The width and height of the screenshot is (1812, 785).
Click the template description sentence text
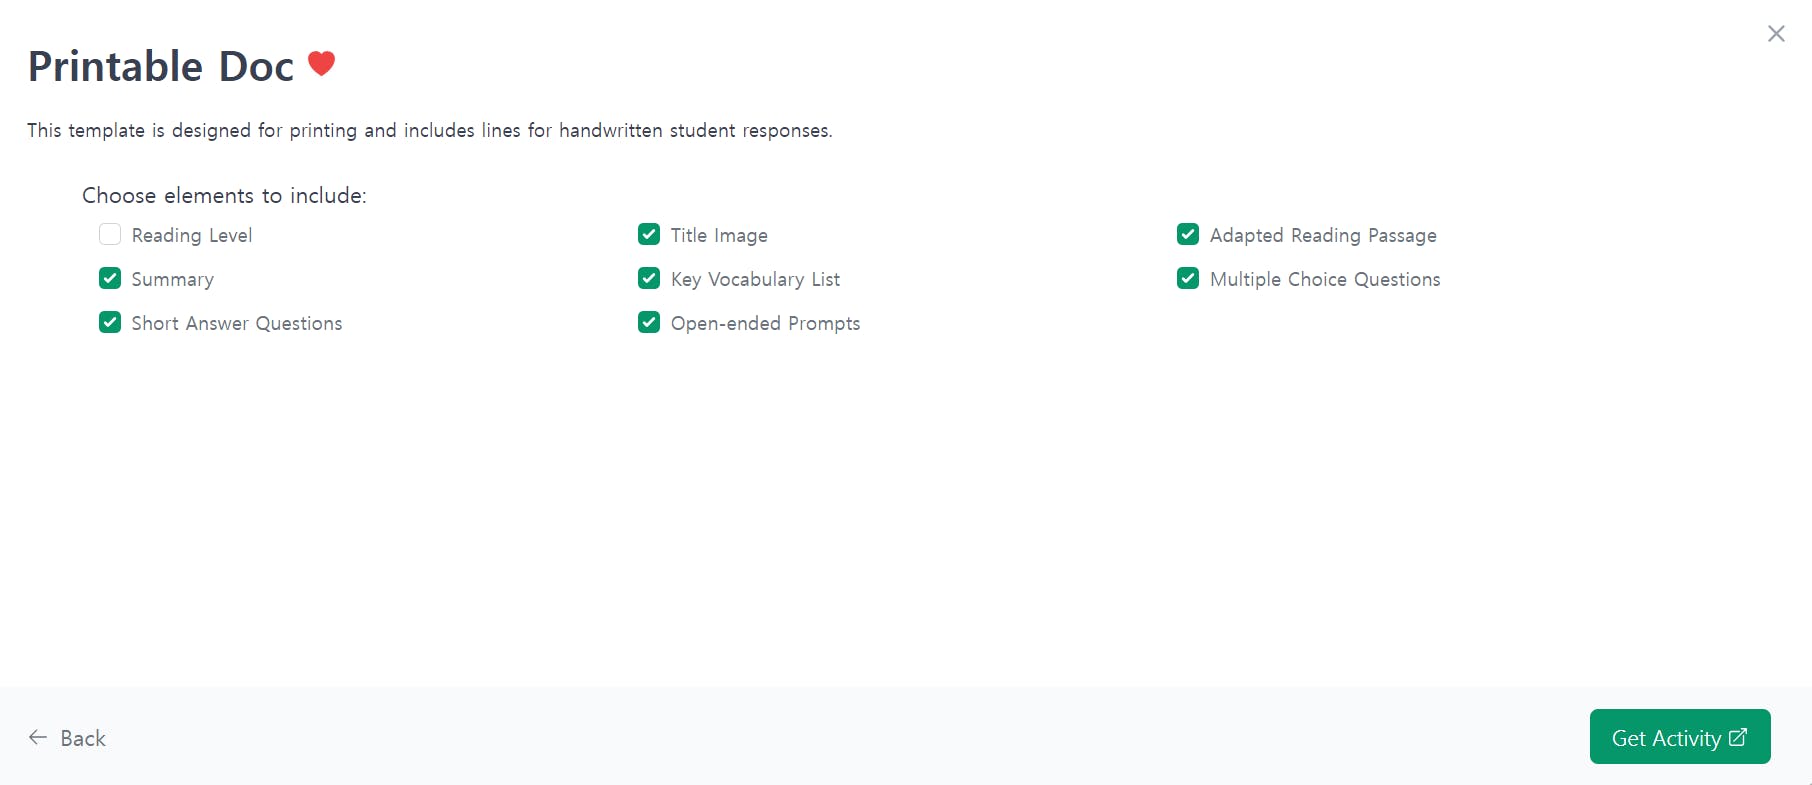430,130
